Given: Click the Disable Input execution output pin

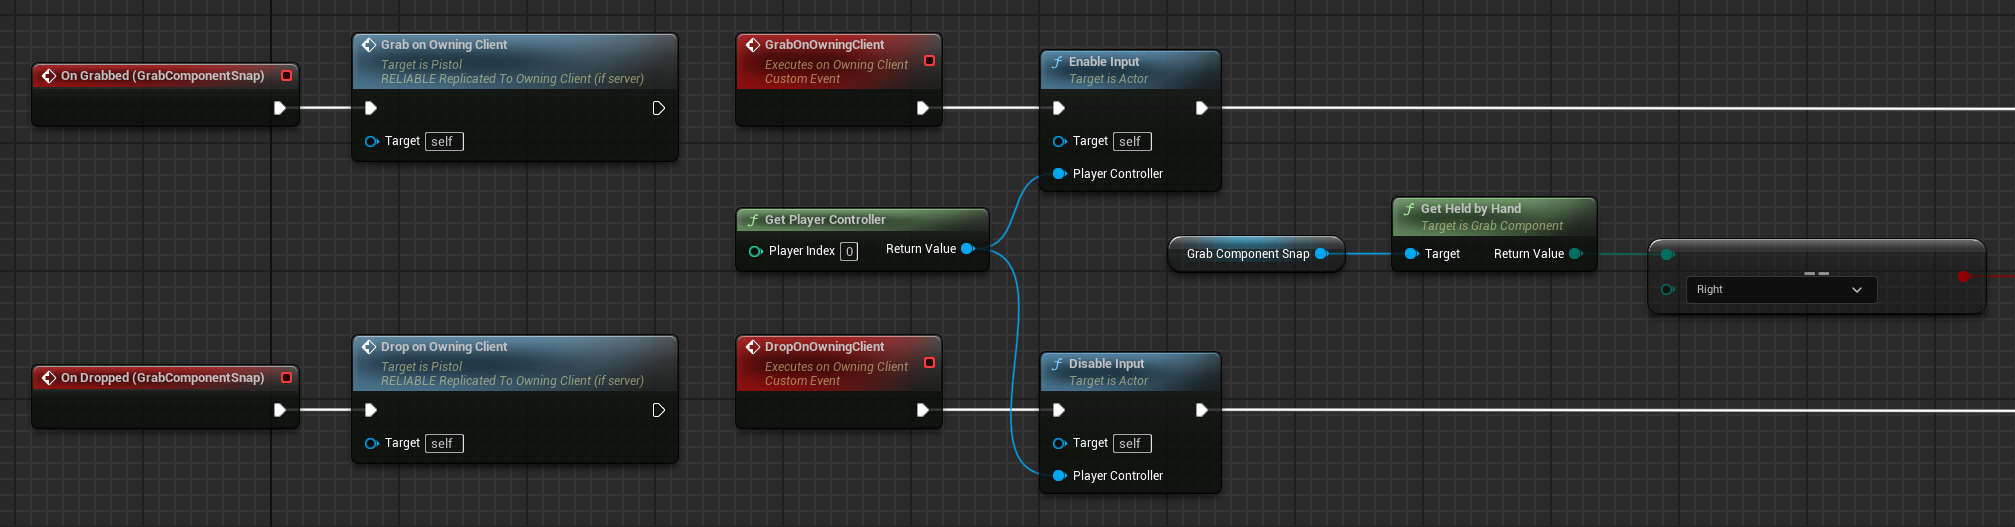Looking at the screenshot, I should [1202, 410].
